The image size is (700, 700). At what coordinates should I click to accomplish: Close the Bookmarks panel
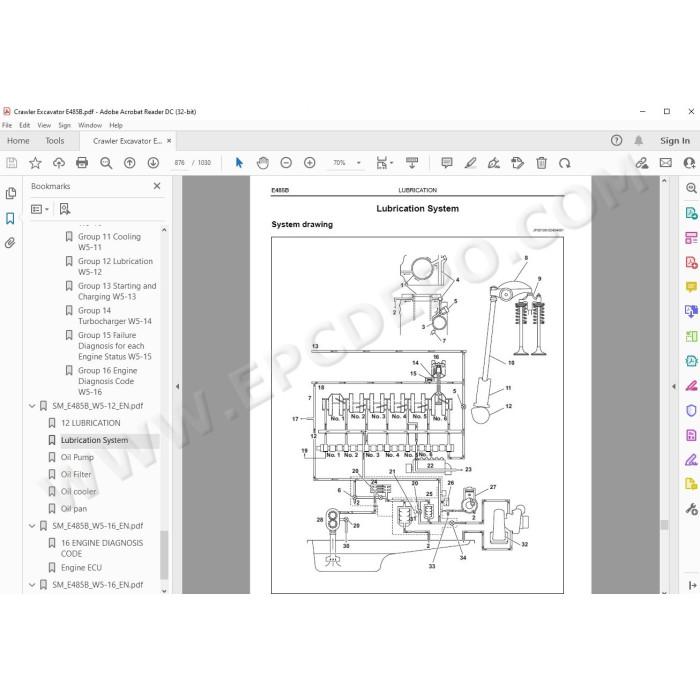(x=157, y=186)
